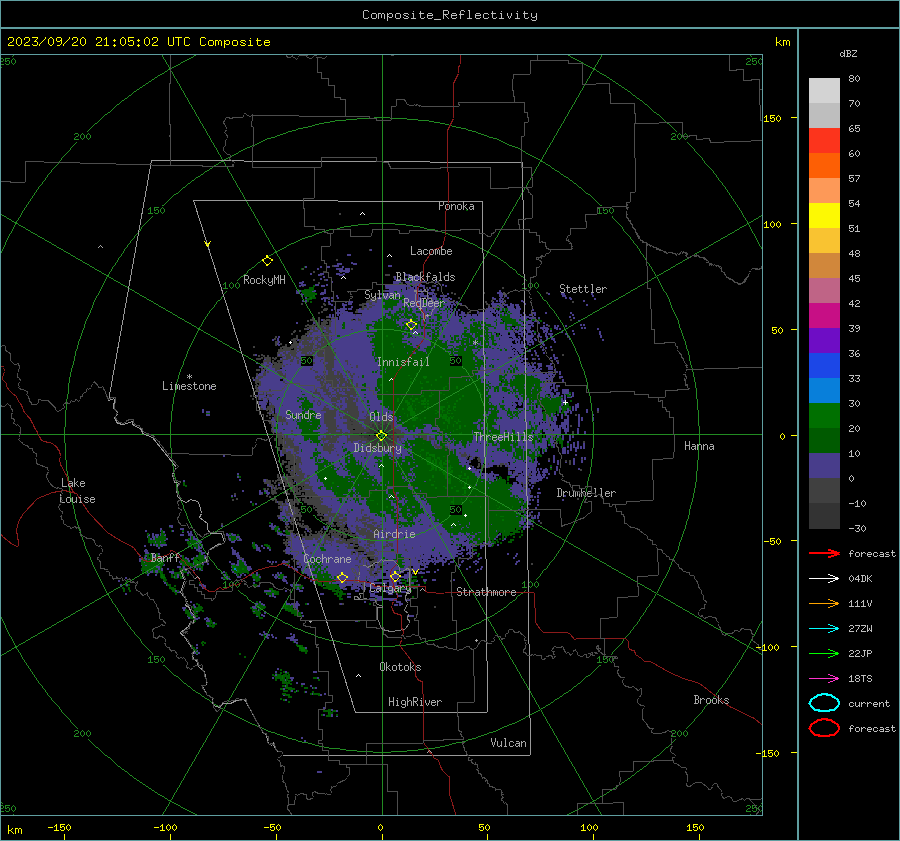
Task: Click the dBZ legend heading
Action: coord(848,53)
